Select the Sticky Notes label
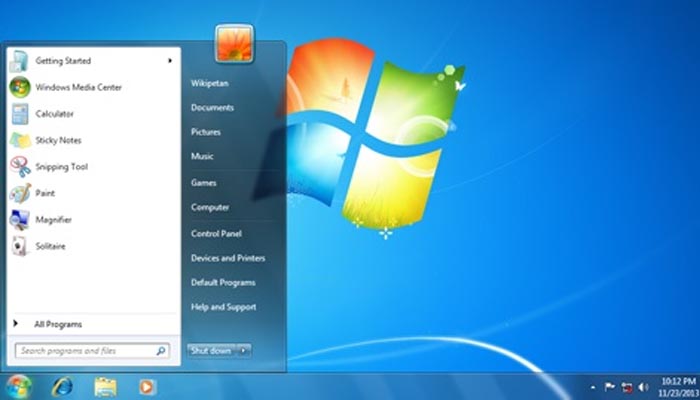The height and width of the screenshot is (400, 700). (58, 141)
